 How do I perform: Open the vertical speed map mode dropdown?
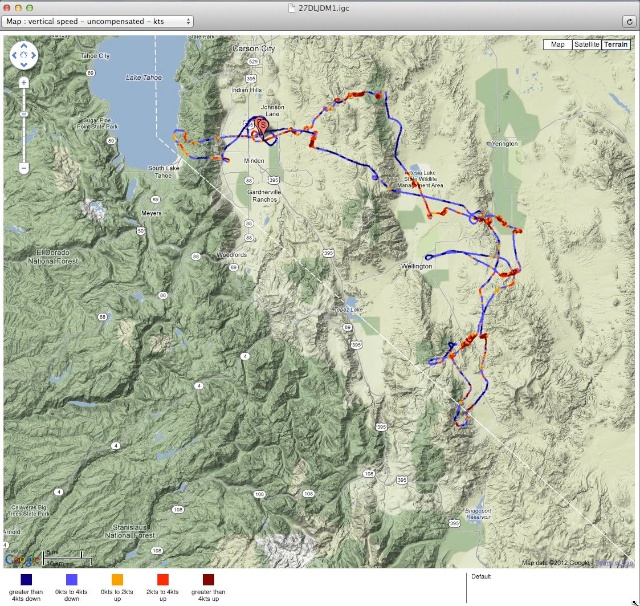coord(99,21)
